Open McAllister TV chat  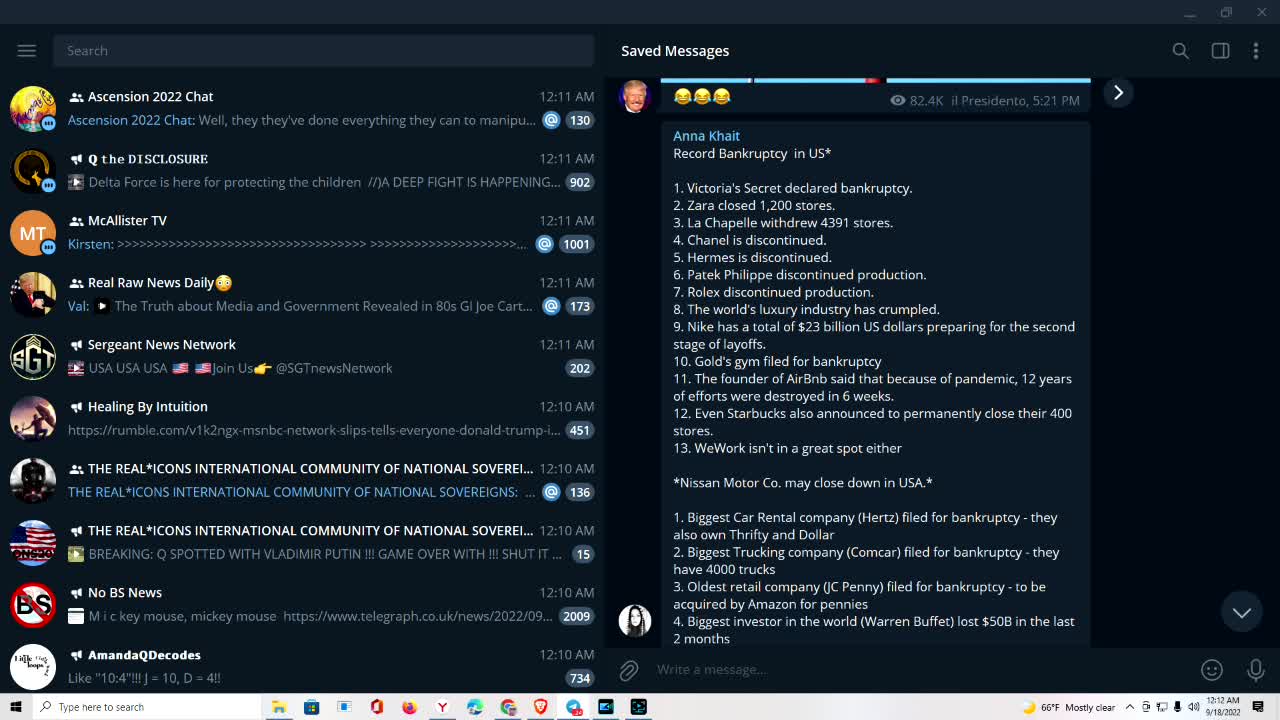pos(302,232)
